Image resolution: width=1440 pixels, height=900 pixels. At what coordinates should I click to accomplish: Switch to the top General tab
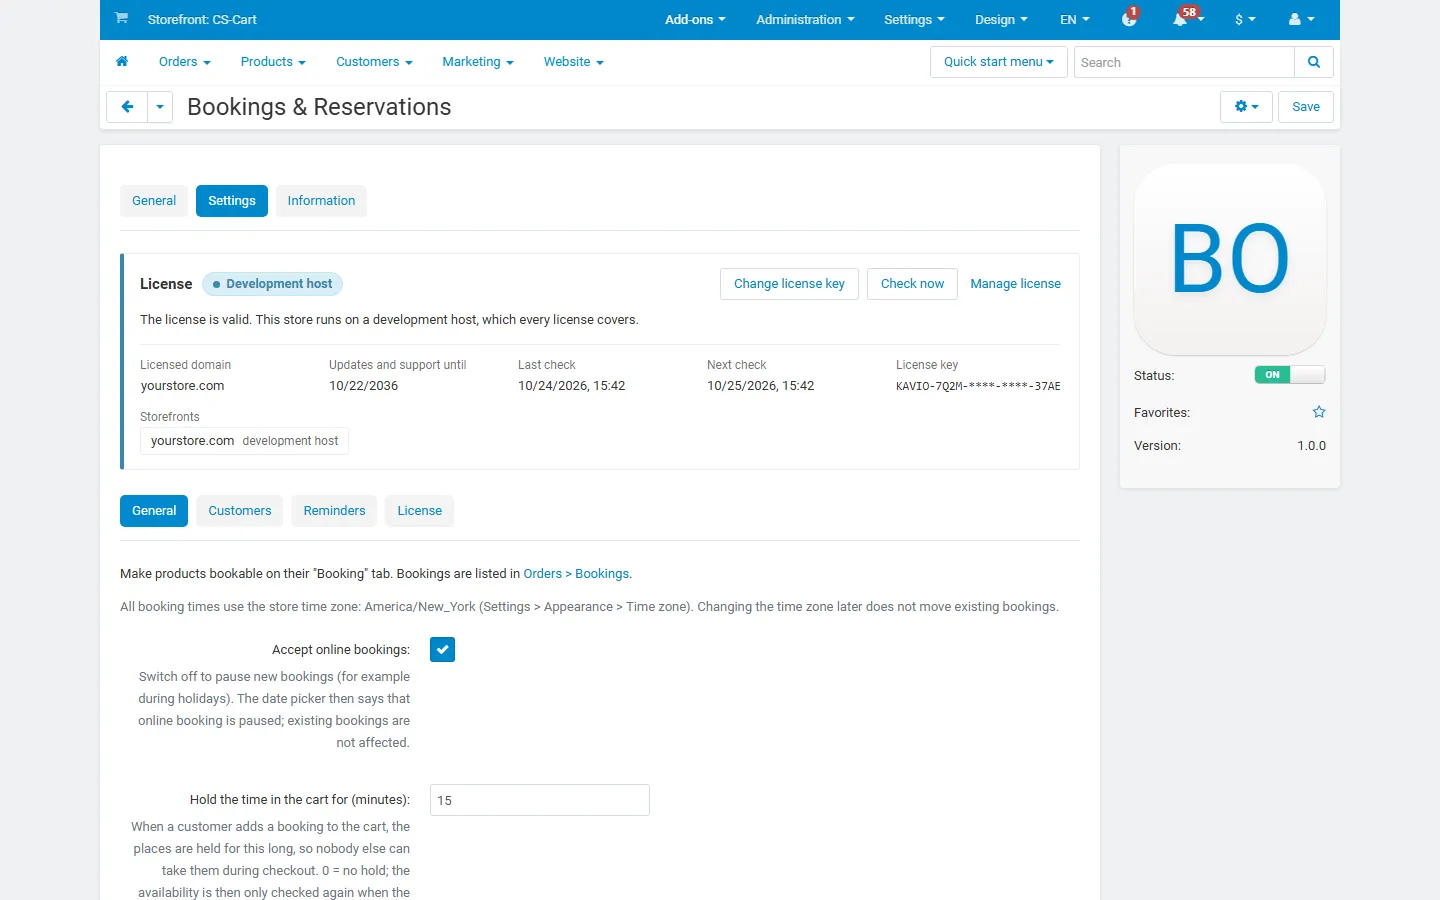(x=154, y=201)
